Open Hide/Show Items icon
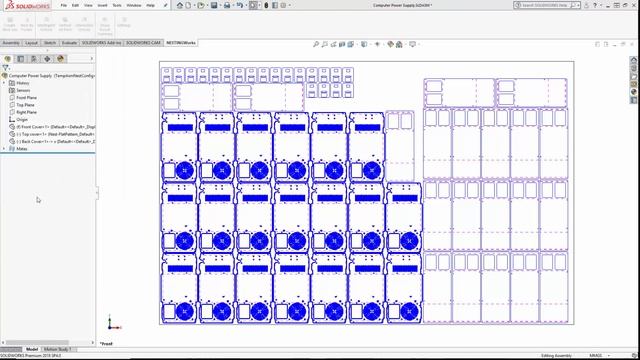 (x=377, y=44)
